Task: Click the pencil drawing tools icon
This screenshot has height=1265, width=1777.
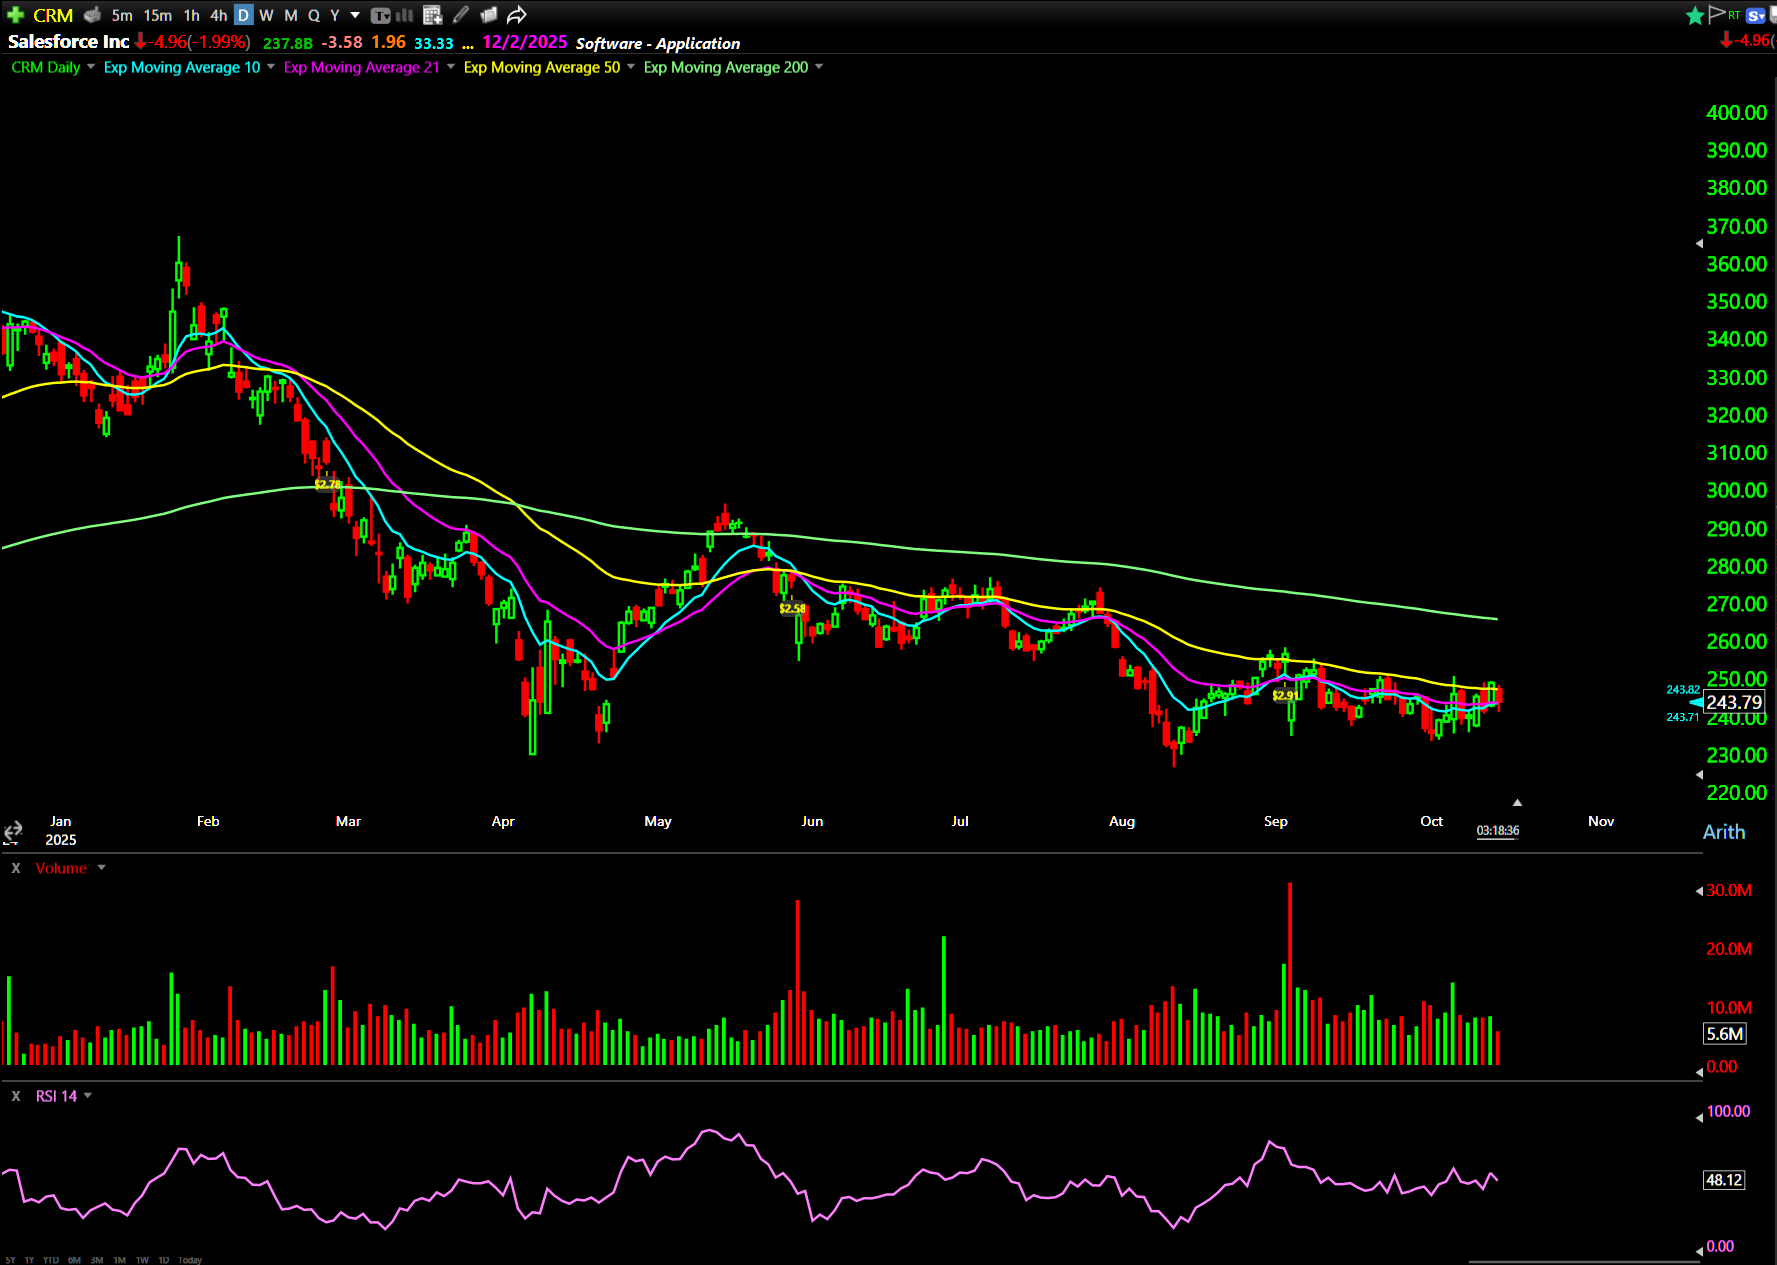Action: pos(460,15)
